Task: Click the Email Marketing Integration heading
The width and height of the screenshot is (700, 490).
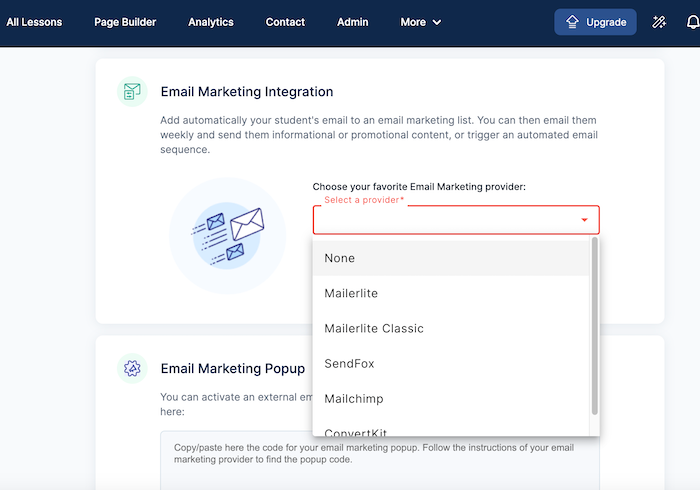Action: tap(247, 91)
